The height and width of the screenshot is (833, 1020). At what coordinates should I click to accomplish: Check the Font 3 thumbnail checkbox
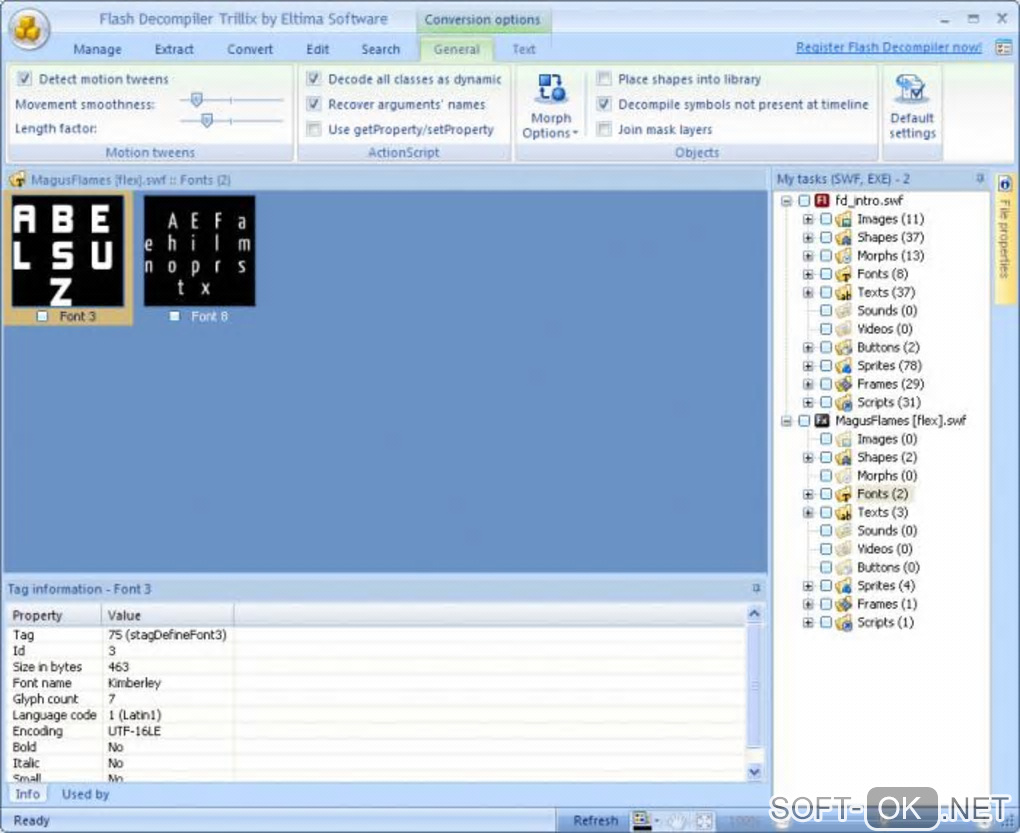pyautogui.click(x=42, y=316)
